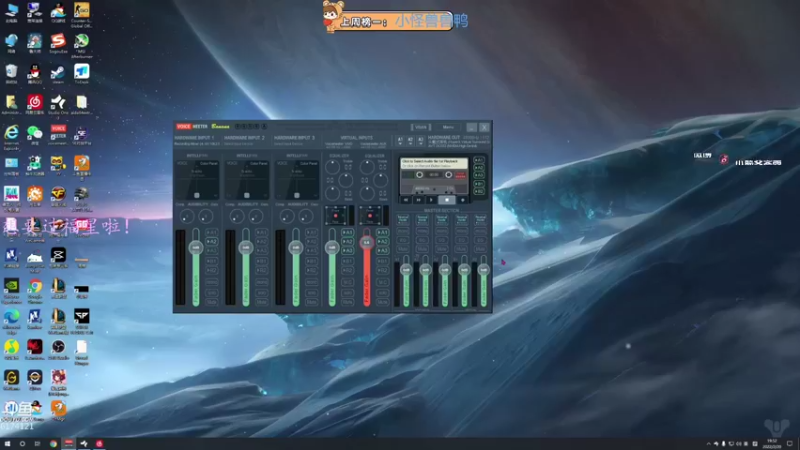Screen dimensions: 800x450
Task: Click the Hardware Input 1 Intellipan panel
Action: (197, 179)
